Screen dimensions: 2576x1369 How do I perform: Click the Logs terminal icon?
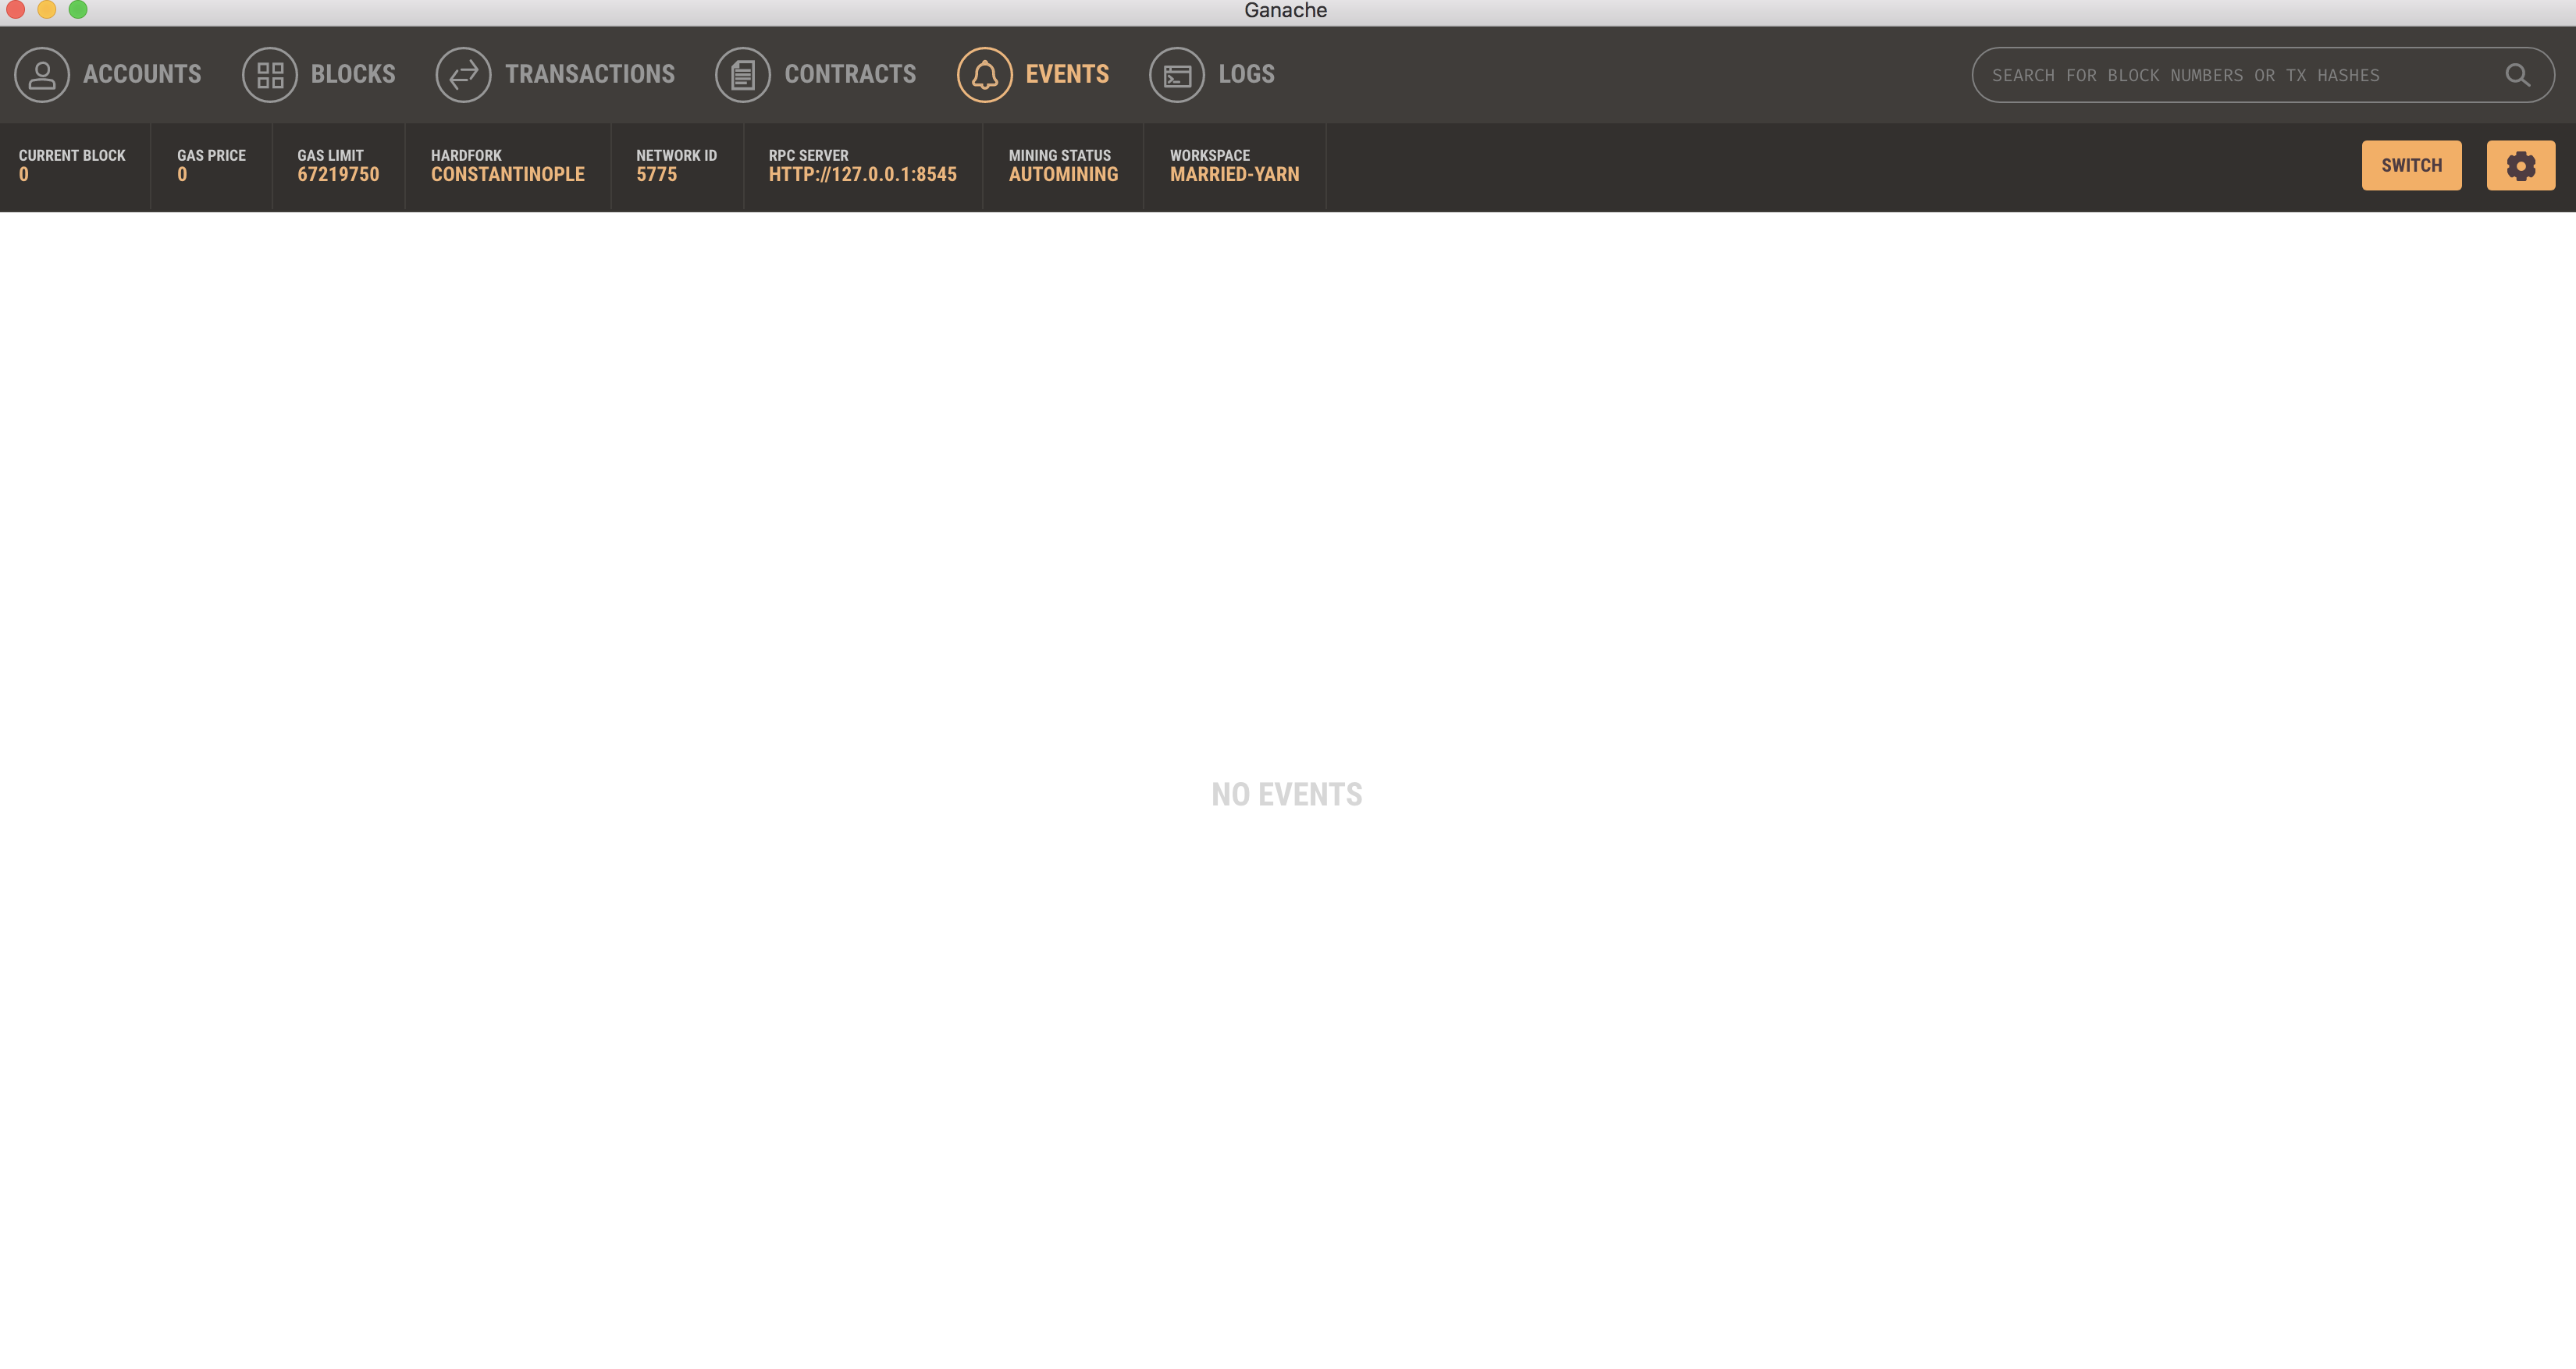tap(1177, 75)
